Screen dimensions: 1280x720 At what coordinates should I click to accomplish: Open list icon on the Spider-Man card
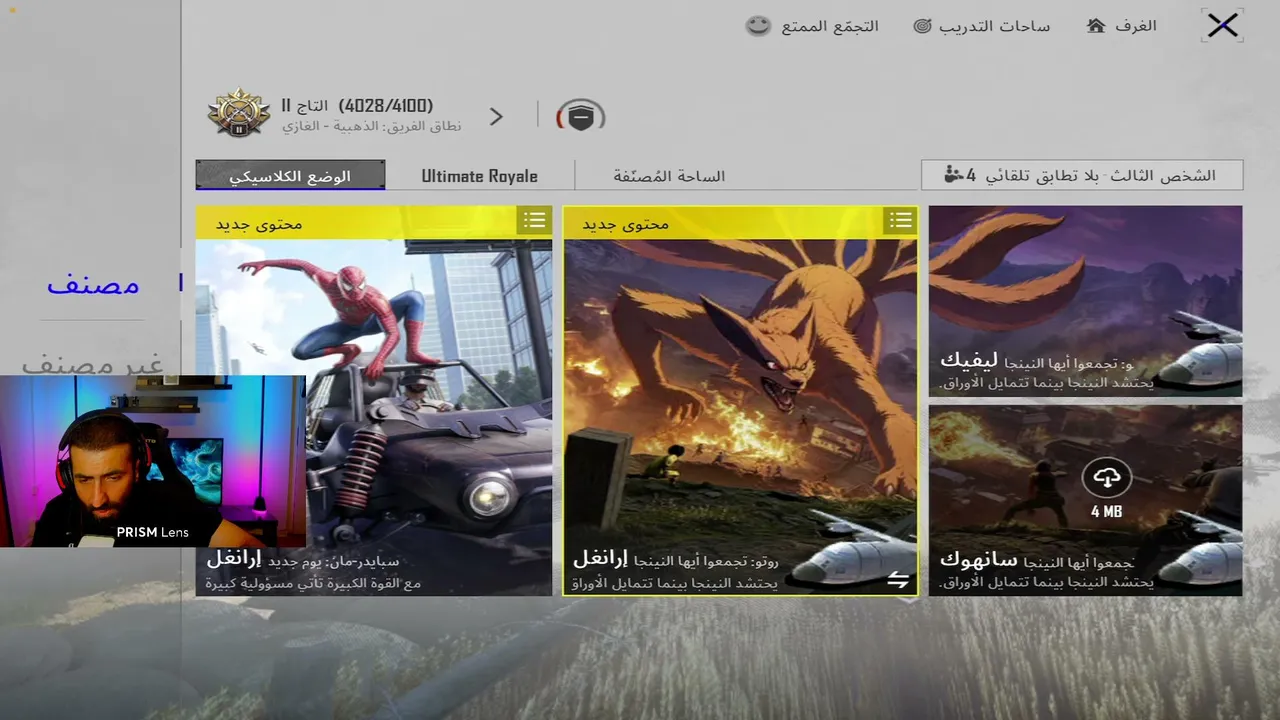[x=535, y=220]
